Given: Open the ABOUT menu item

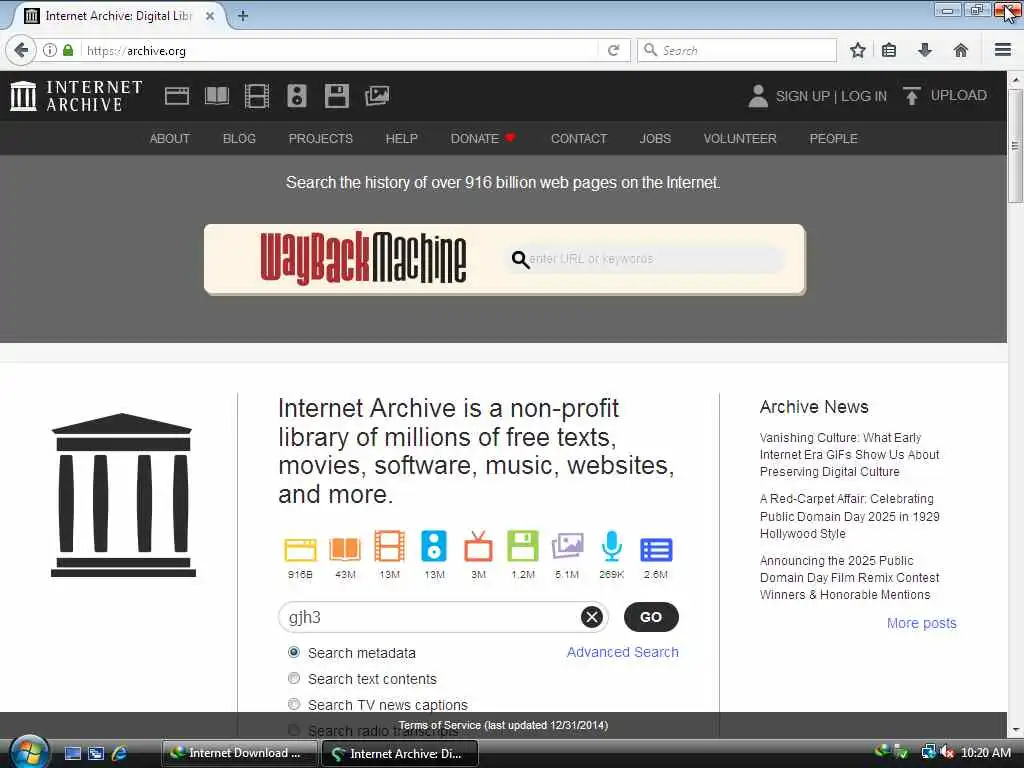Looking at the screenshot, I should (x=170, y=138).
